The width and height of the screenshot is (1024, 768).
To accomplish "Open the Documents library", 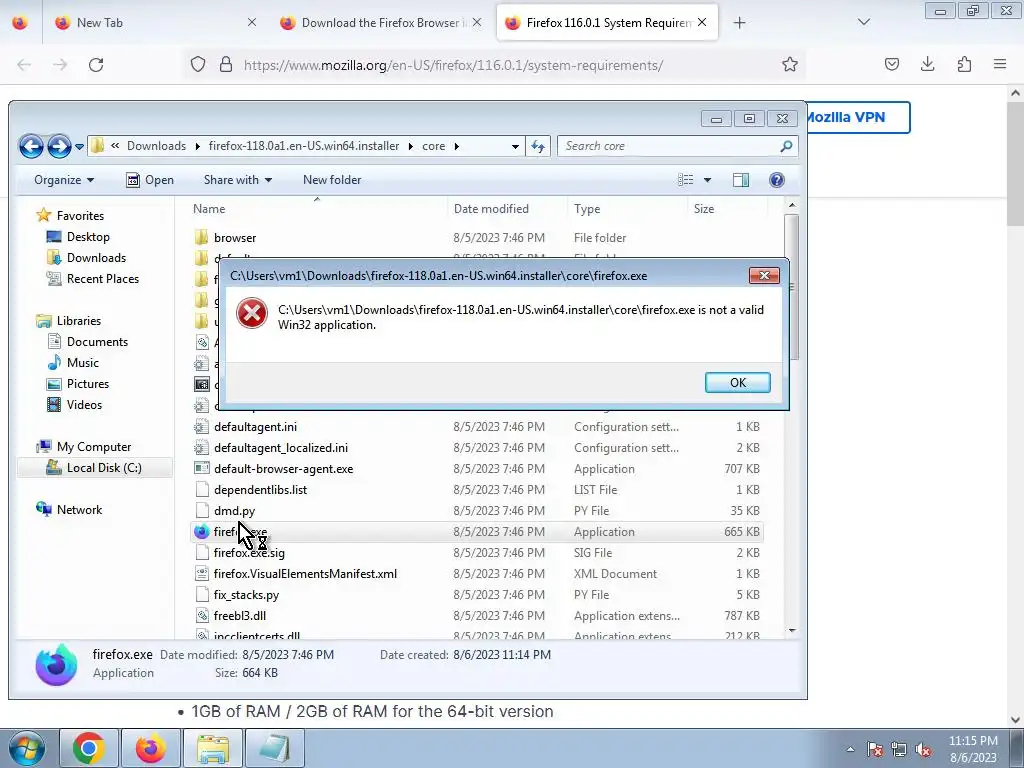I will 97,342.
